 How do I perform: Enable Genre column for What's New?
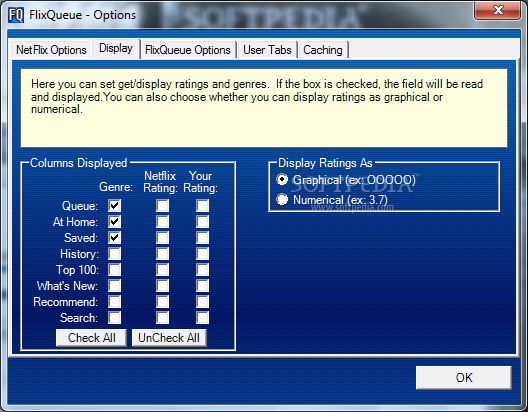[114, 286]
